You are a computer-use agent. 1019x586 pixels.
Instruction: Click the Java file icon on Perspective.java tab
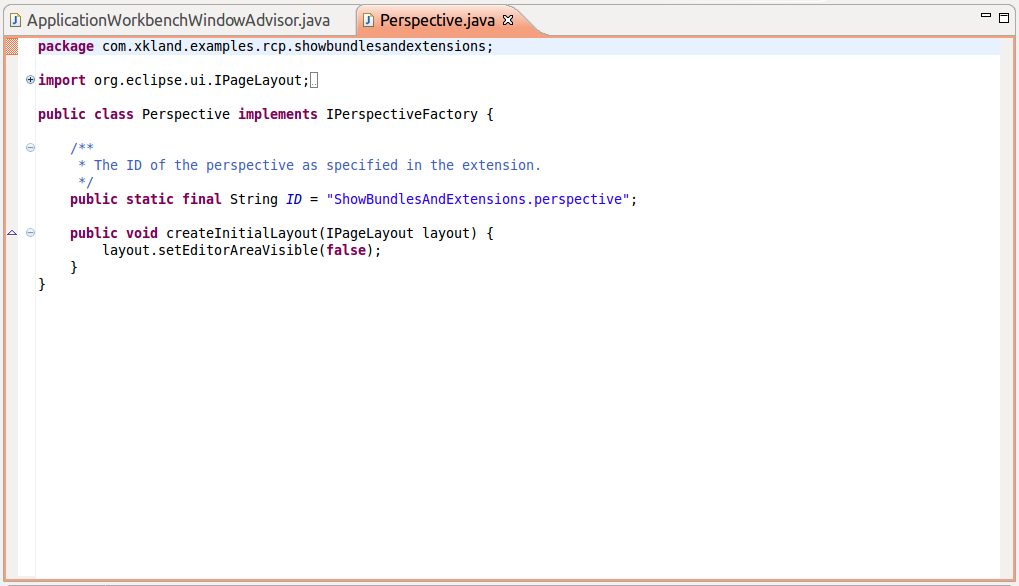[368, 20]
